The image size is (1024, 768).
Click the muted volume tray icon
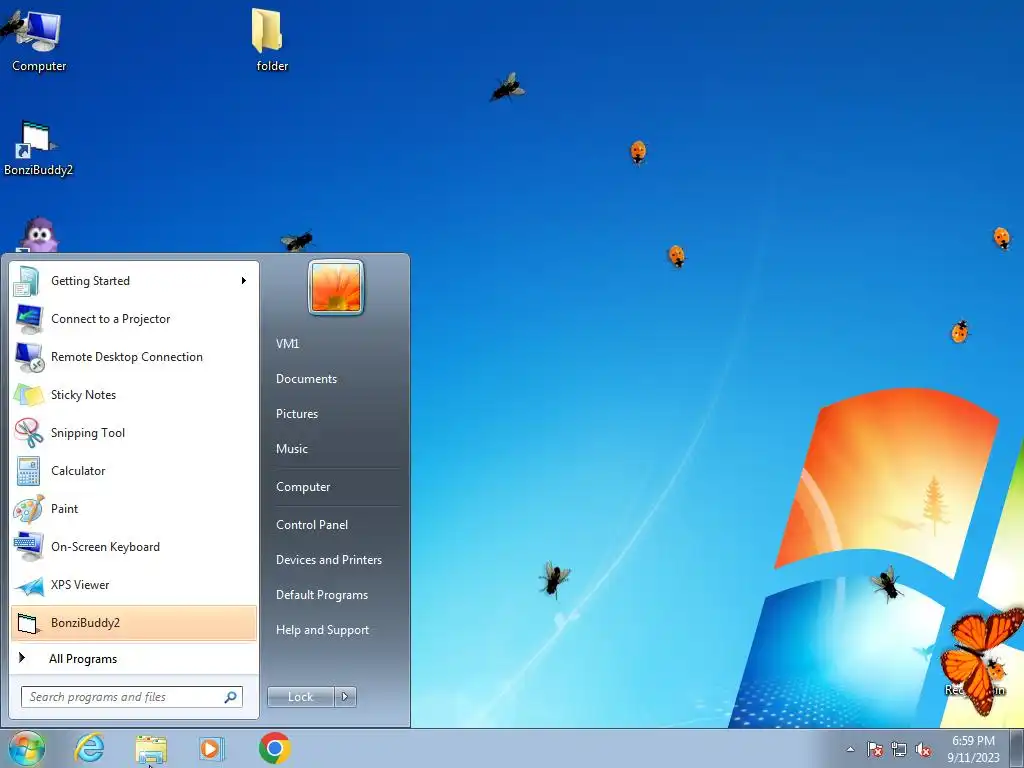[923, 749]
